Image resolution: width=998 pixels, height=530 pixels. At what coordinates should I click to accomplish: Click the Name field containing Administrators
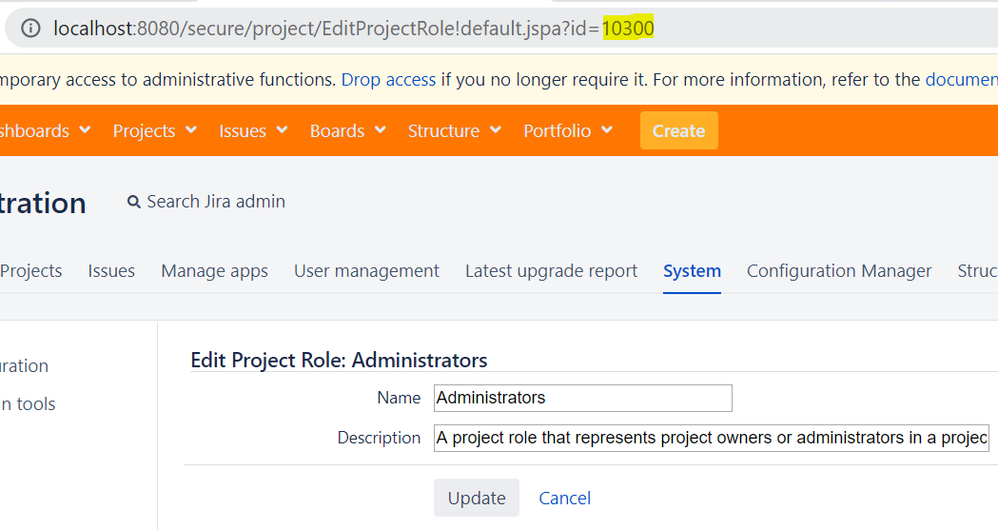pyautogui.click(x=583, y=398)
